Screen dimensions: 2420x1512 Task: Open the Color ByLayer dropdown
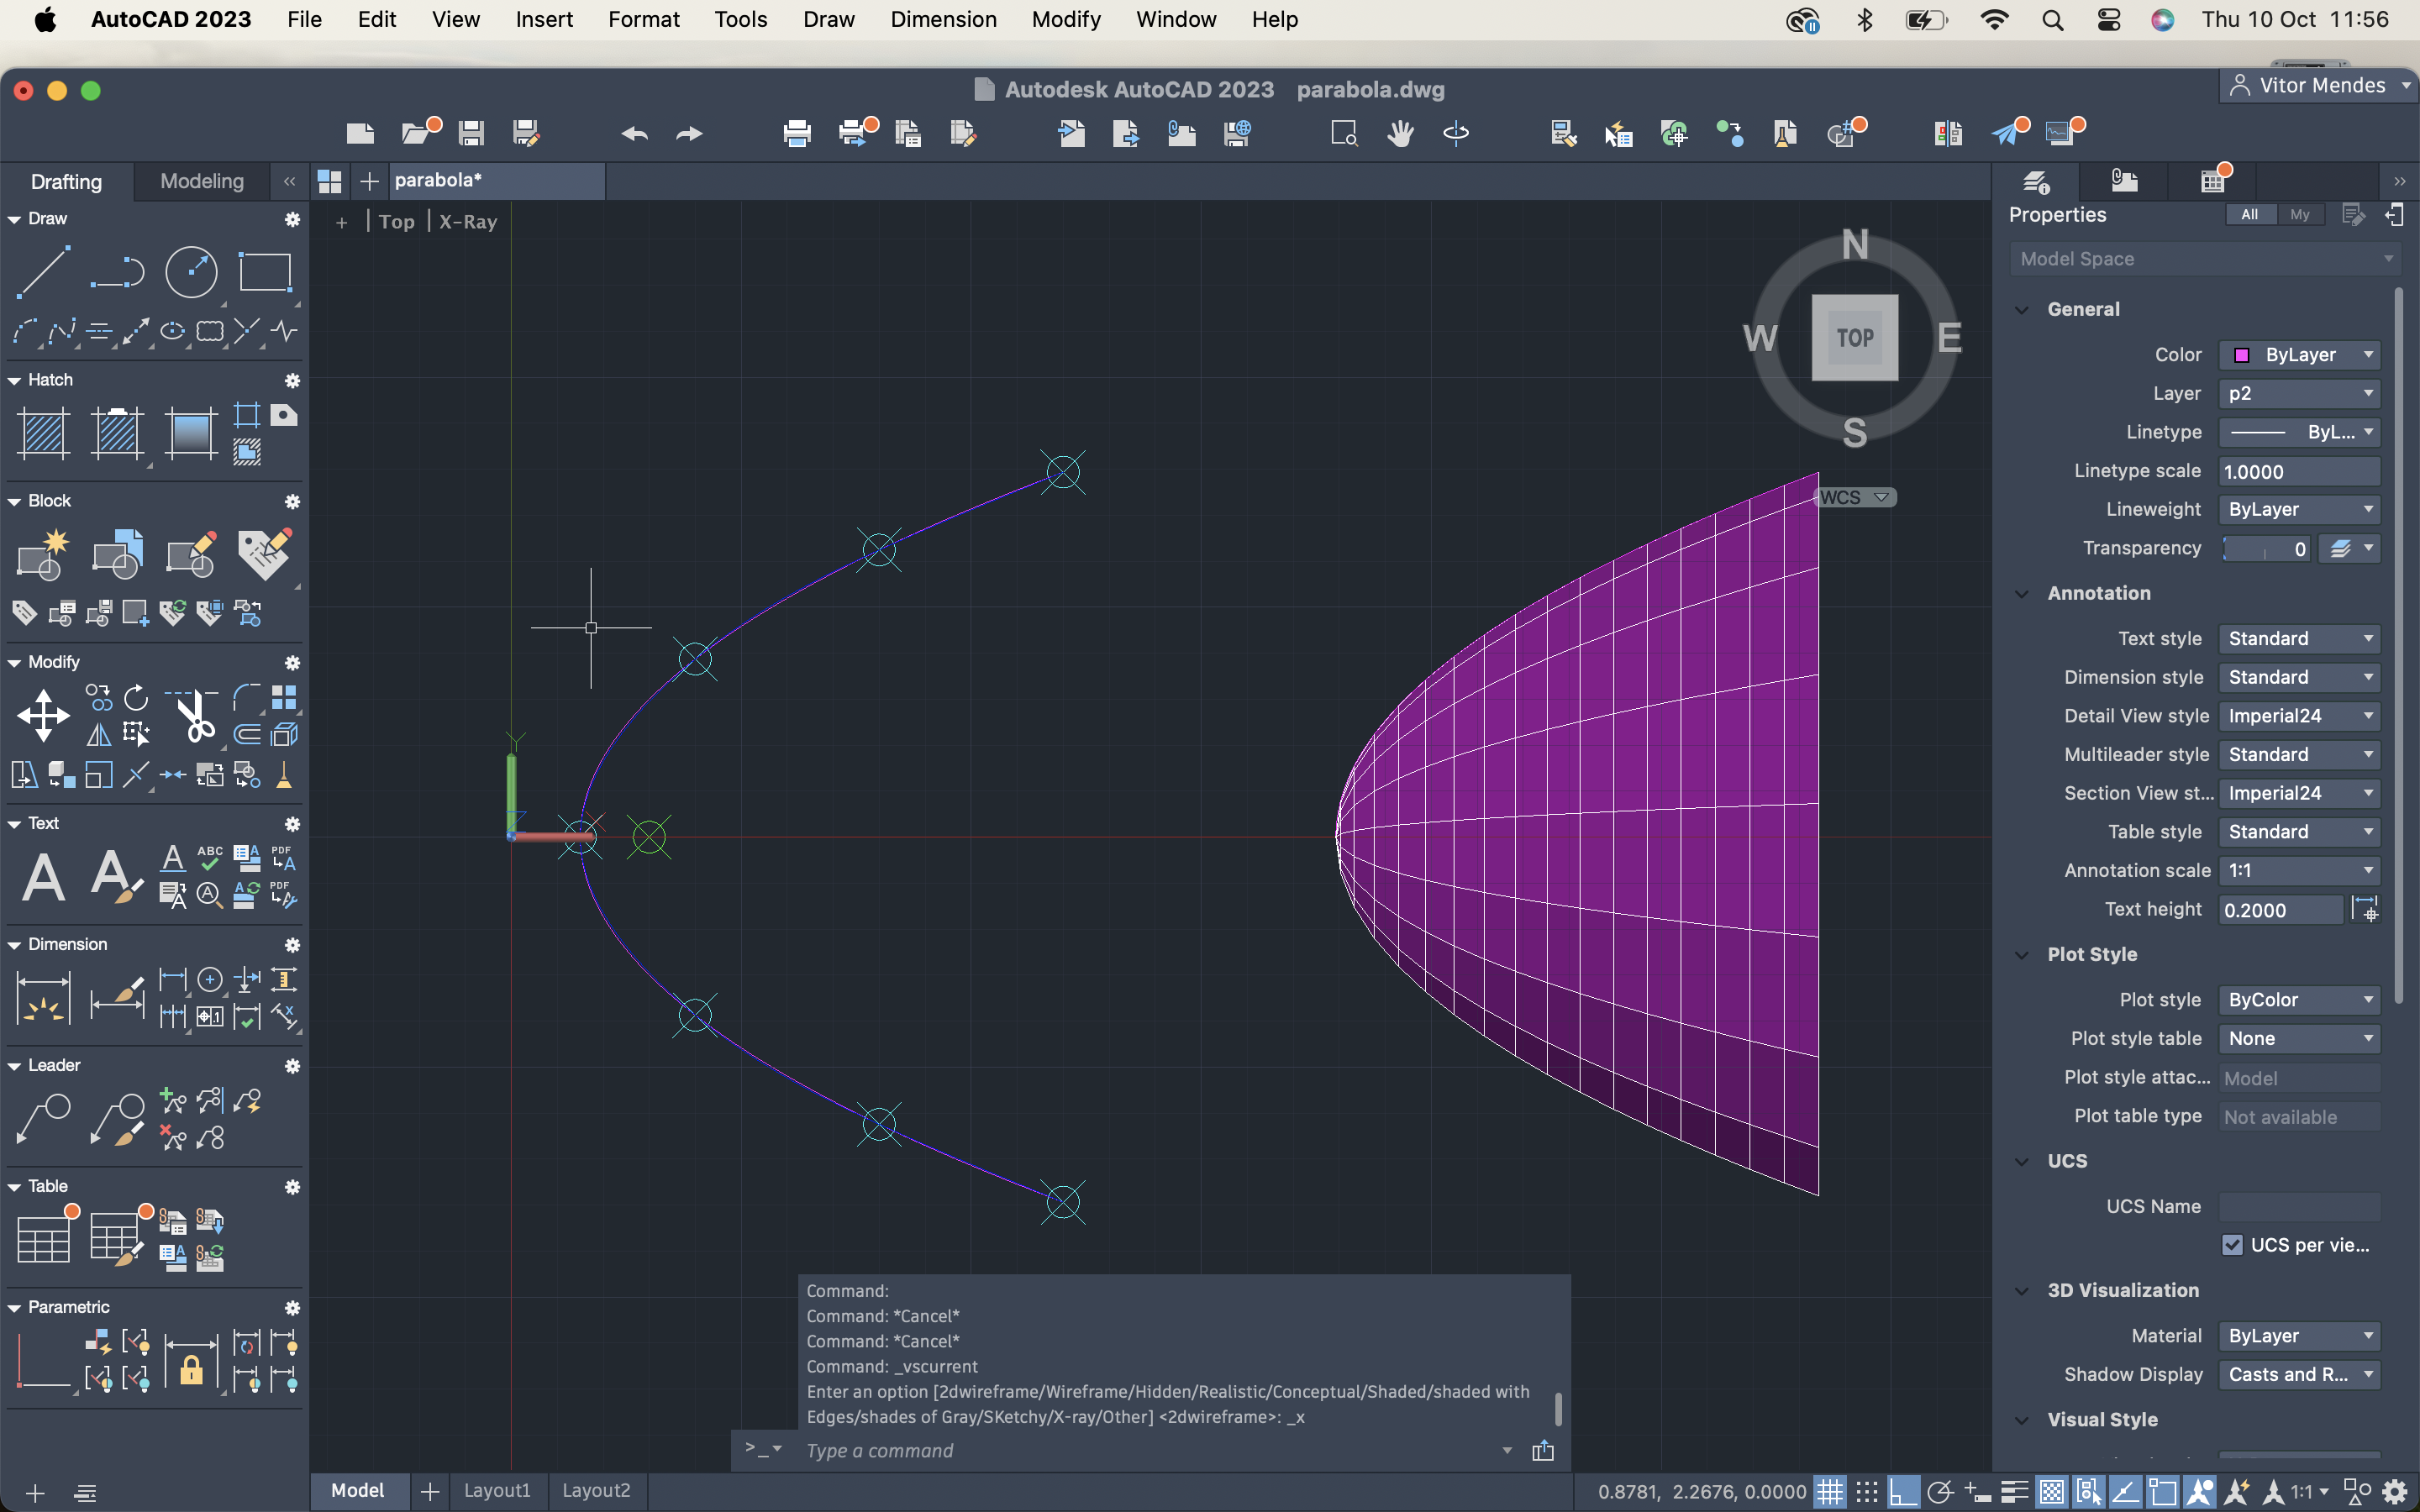pyautogui.click(x=2299, y=354)
